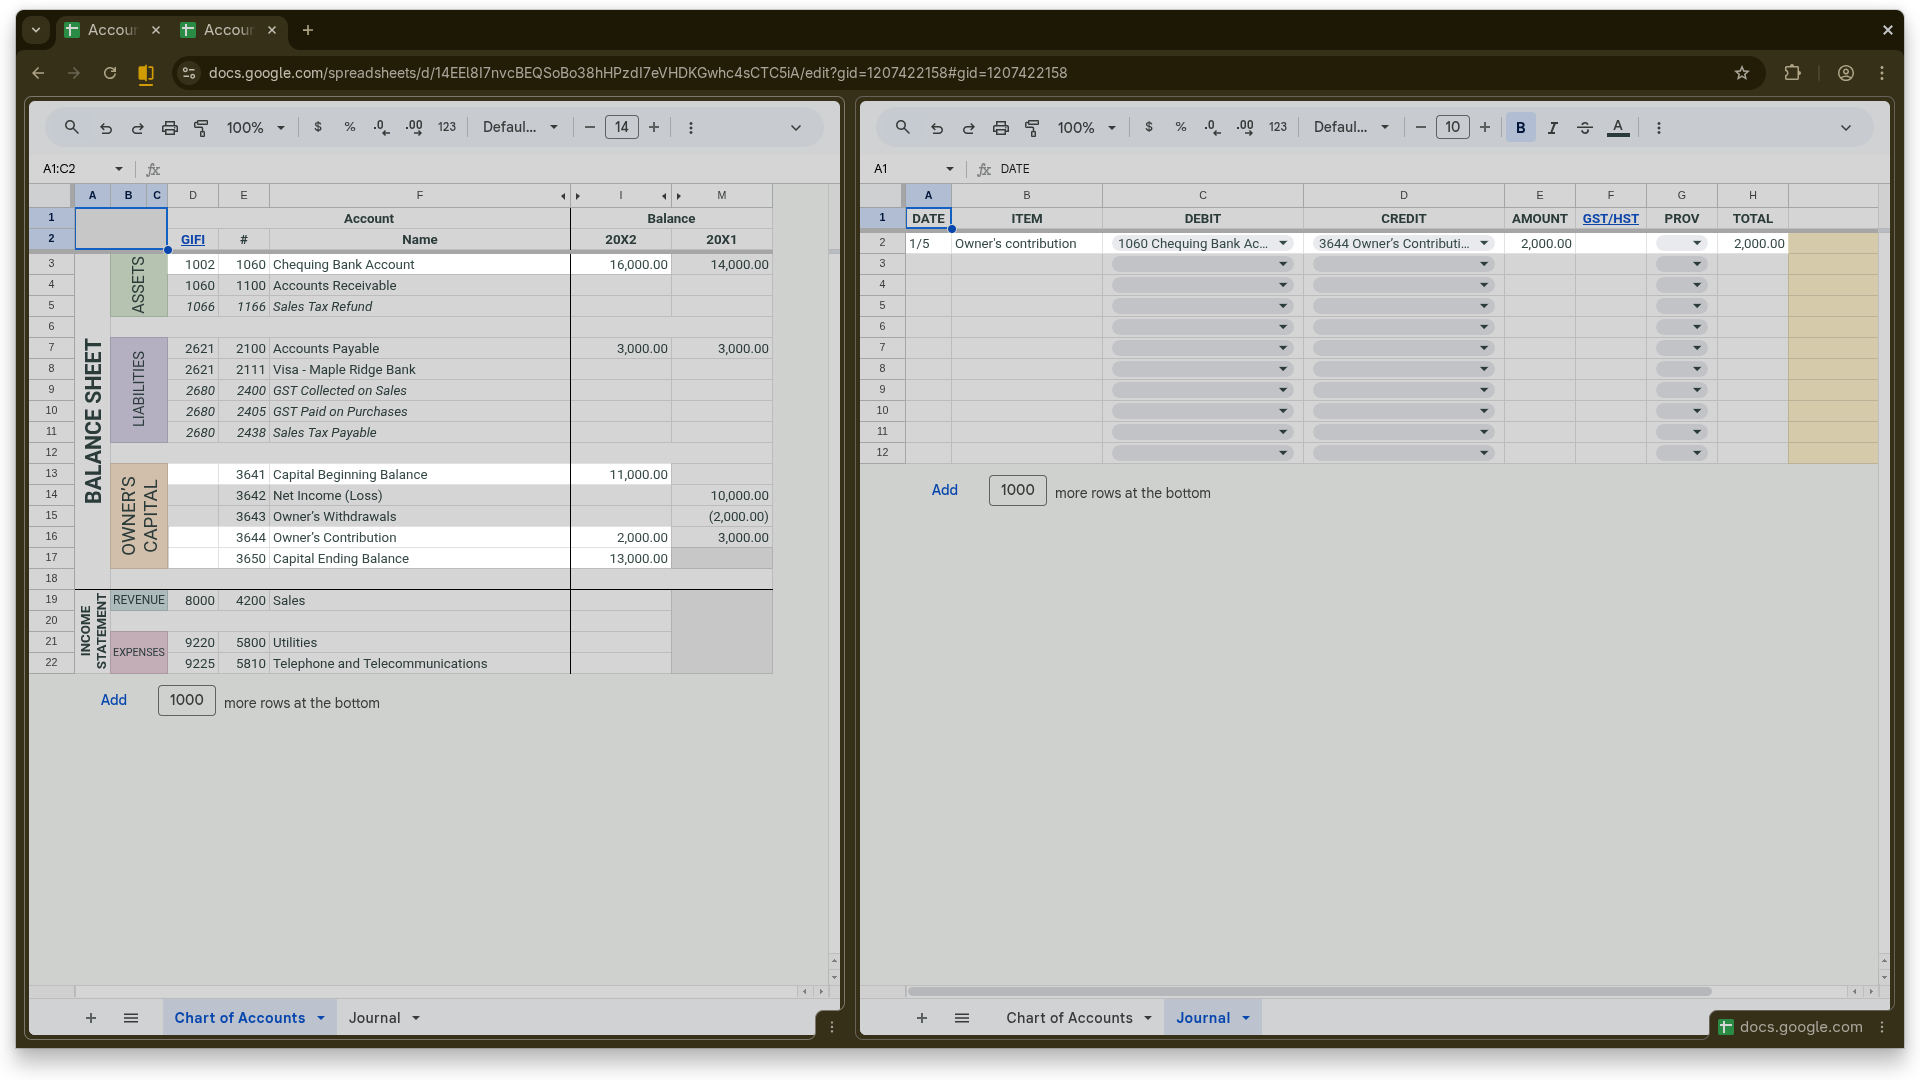This screenshot has width=1920, height=1080.
Task: Open the PROV dropdown in row 2
Action: (x=1696, y=243)
